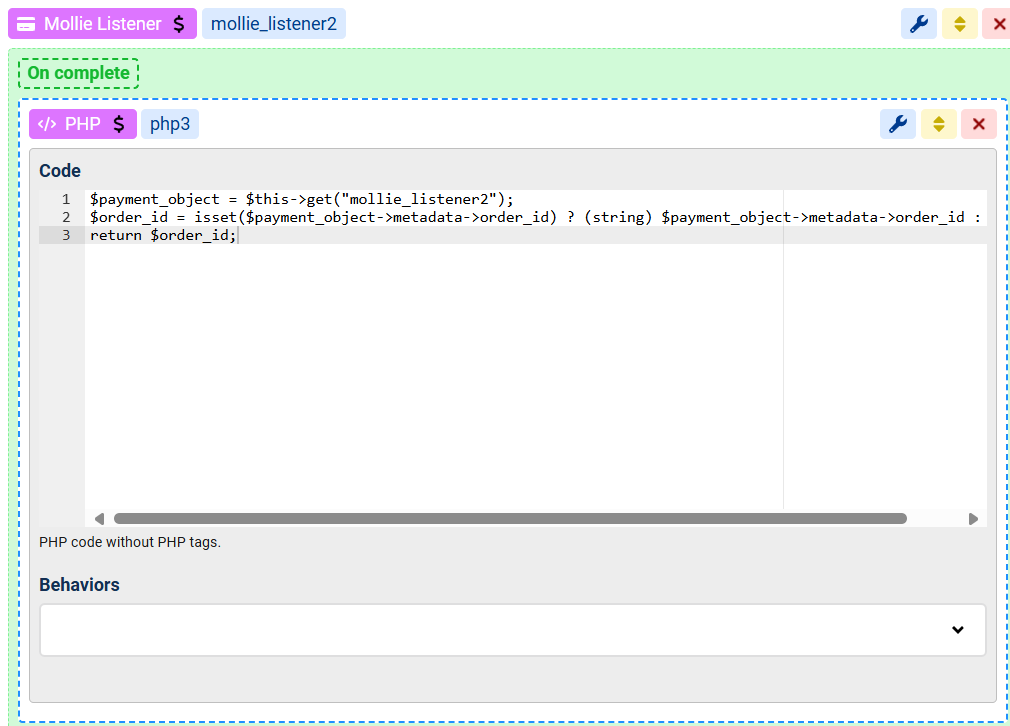Remove the Mollie Listener block
Viewport: 1010px width, 726px height.
(x=998, y=24)
